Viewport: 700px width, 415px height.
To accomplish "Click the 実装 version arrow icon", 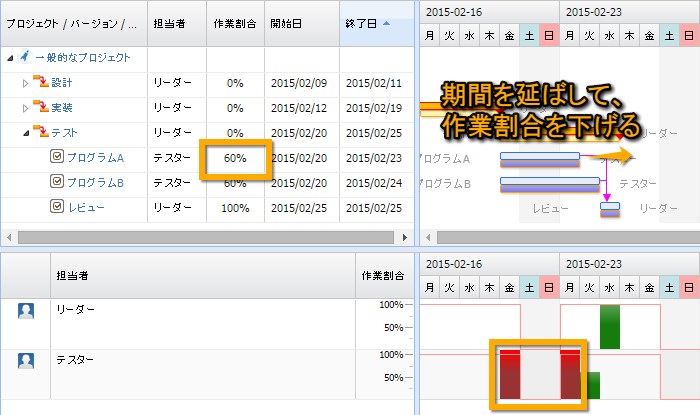I will pos(41,107).
